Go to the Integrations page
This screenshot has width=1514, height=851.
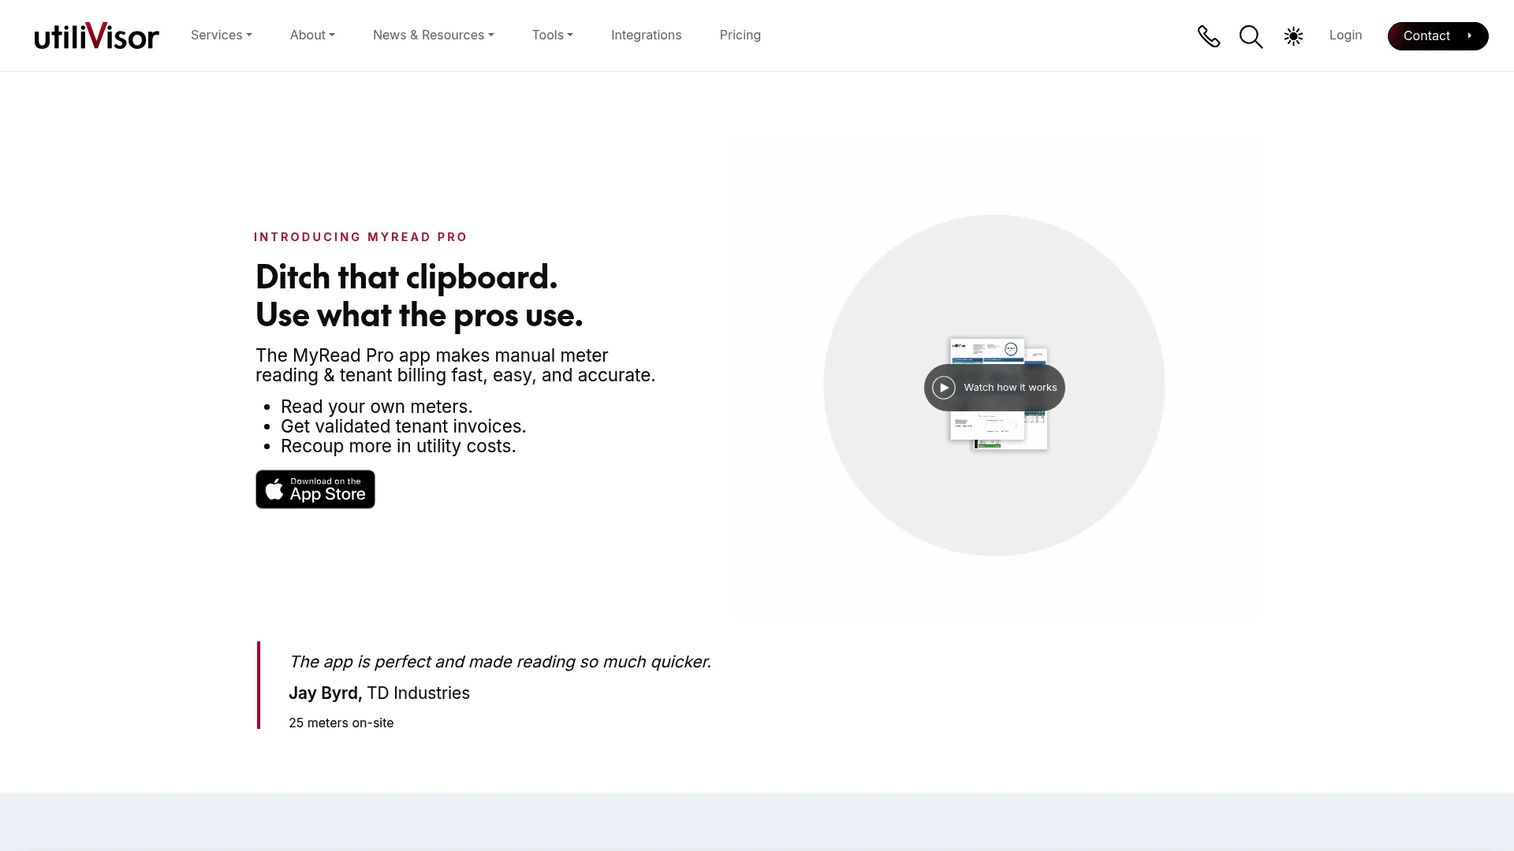coord(646,35)
